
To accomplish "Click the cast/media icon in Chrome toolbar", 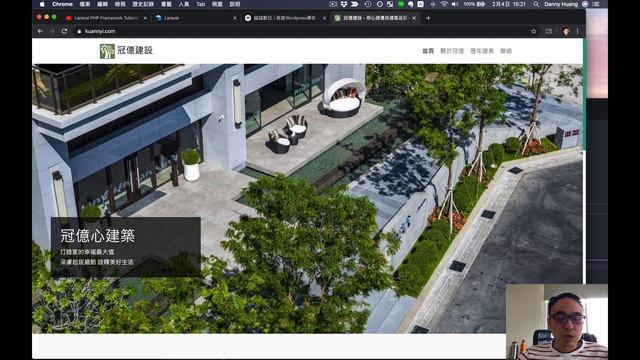I will pos(549,31).
